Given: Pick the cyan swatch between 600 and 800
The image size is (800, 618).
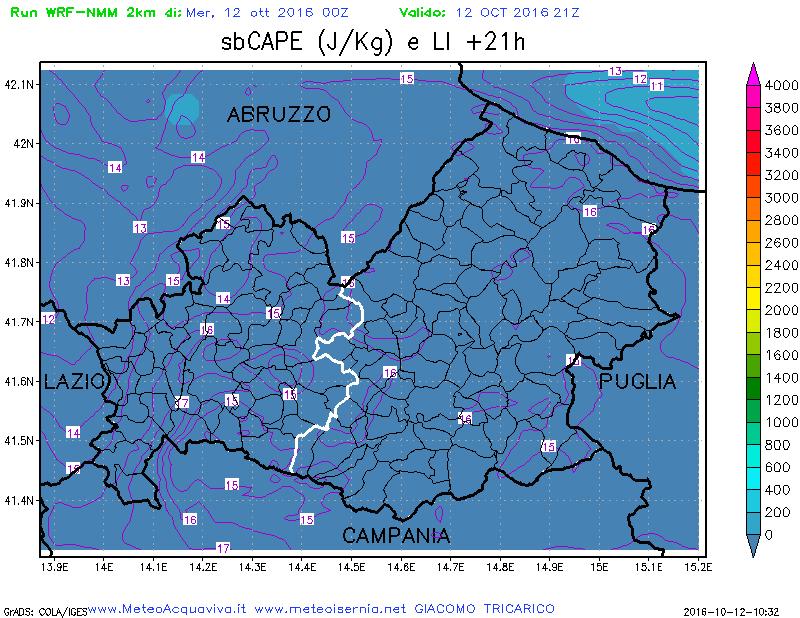Looking at the screenshot, I should (754, 456).
